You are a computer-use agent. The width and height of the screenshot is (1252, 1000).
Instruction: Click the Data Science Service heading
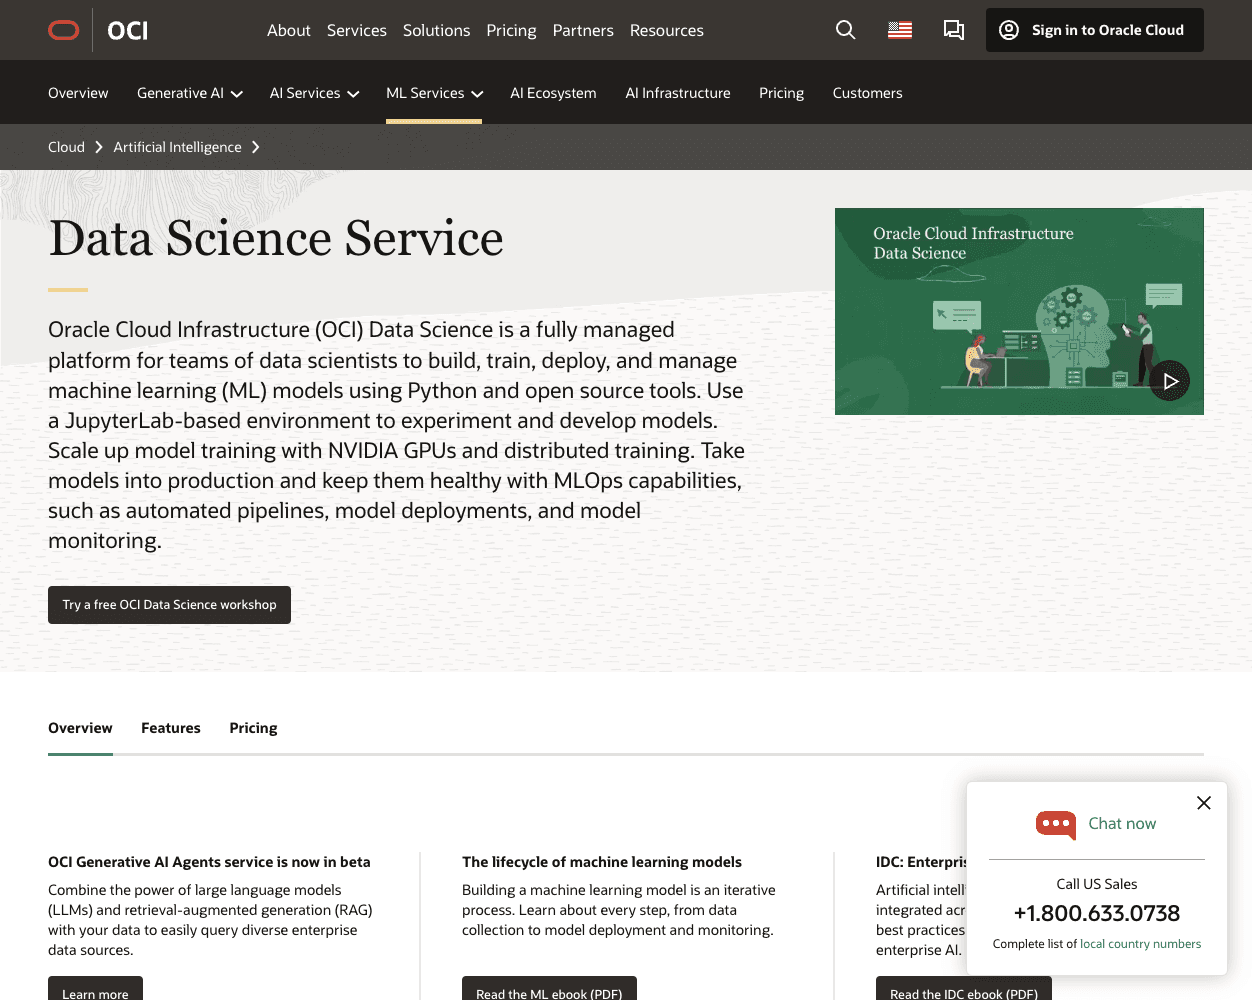pyautogui.click(x=276, y=238)
